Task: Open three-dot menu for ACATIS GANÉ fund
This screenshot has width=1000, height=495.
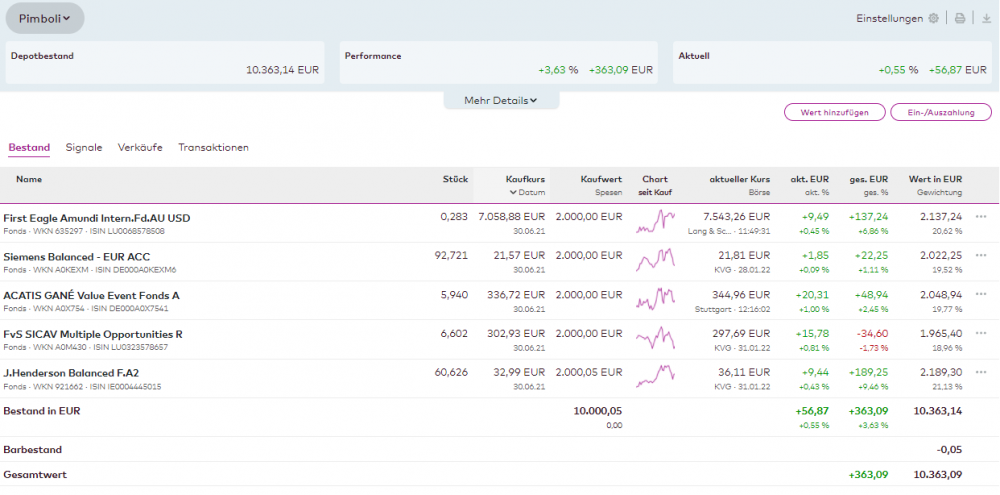Action: click(x=981, y=295)
